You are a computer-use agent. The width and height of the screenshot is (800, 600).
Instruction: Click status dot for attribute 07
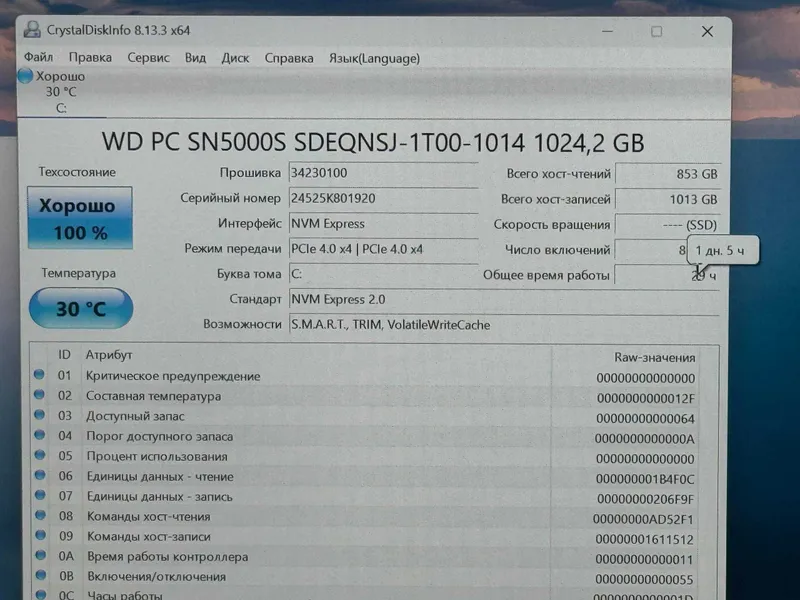[x=40, y=495]
